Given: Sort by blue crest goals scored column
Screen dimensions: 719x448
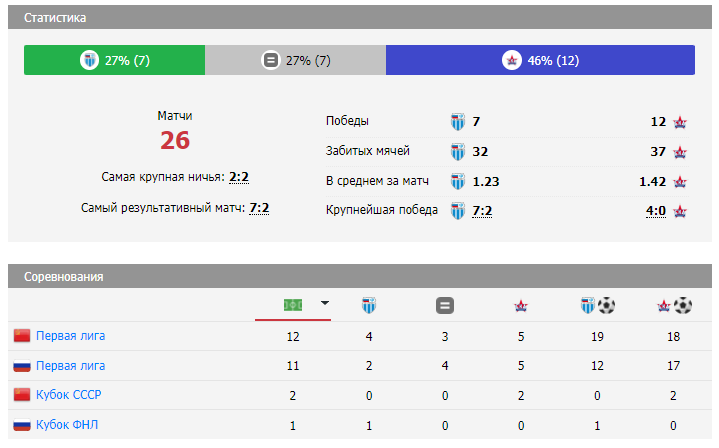Looking at the screenshot, I should point(597,305).
